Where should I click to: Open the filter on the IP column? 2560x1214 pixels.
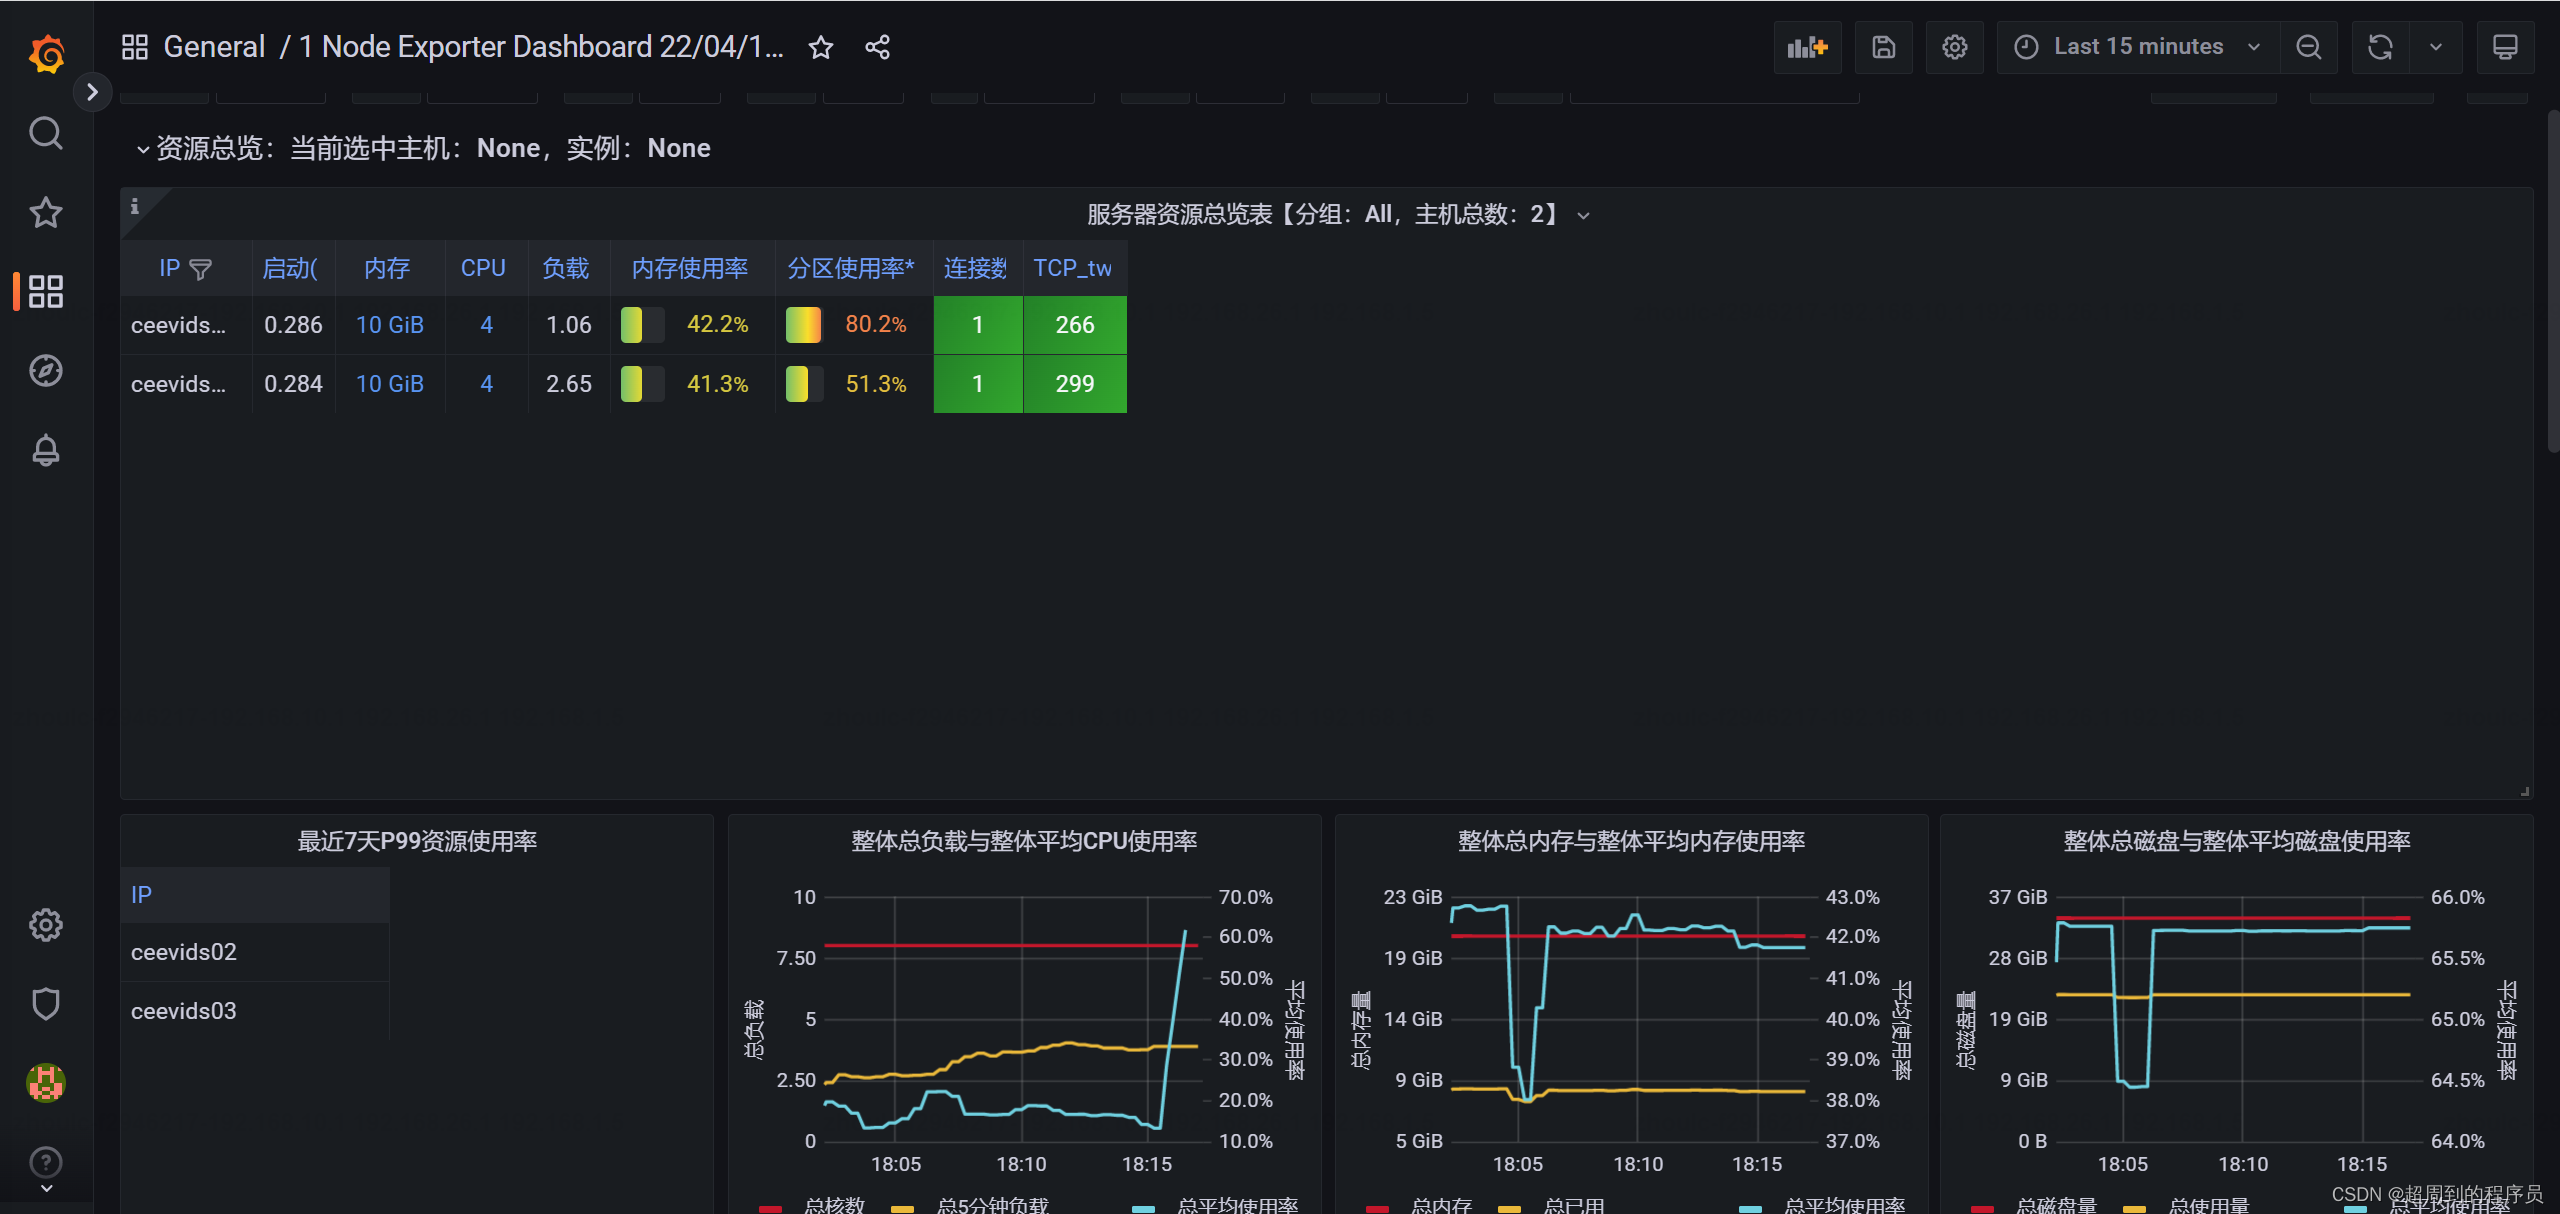click(201, 268)
